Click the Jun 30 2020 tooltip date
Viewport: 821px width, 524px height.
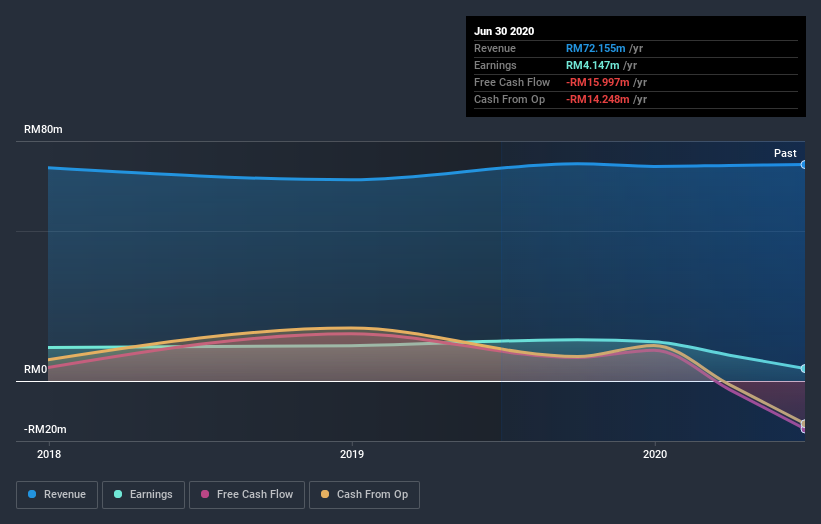click(504, 31)
